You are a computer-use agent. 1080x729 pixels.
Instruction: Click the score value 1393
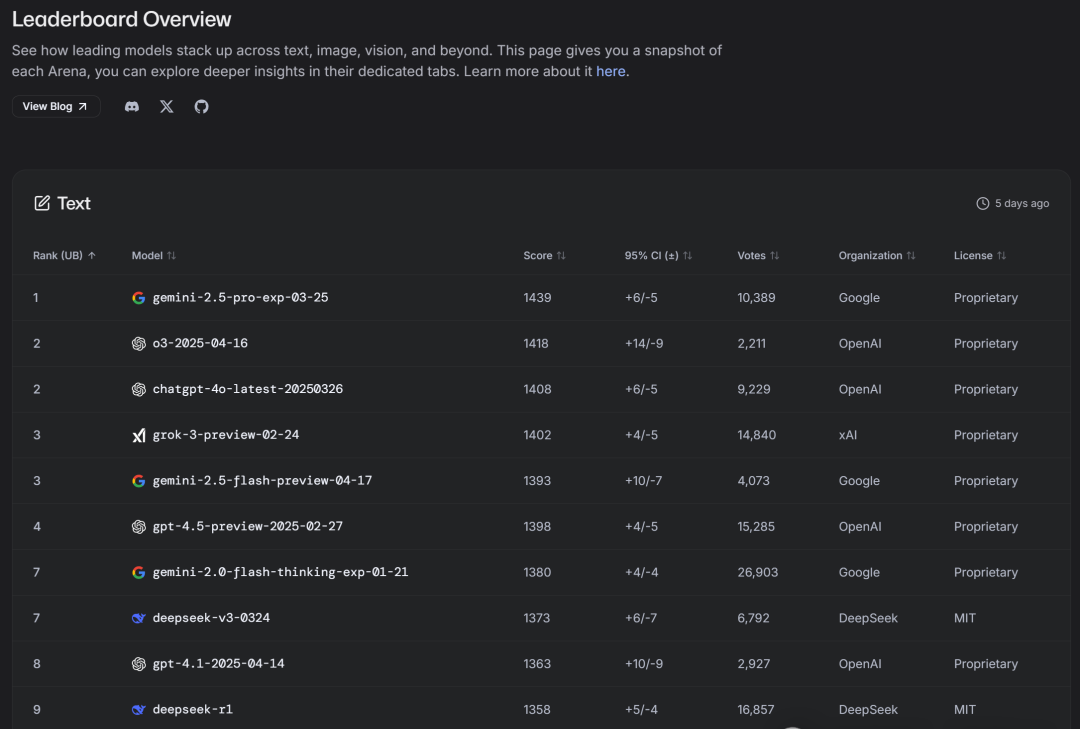[537, 480]
